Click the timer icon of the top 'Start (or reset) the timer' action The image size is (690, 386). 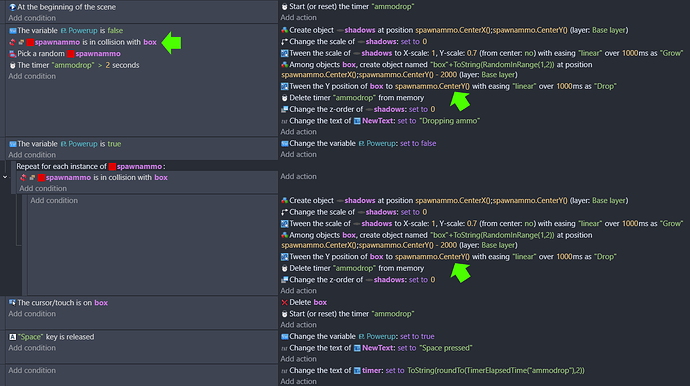[284, 7]
